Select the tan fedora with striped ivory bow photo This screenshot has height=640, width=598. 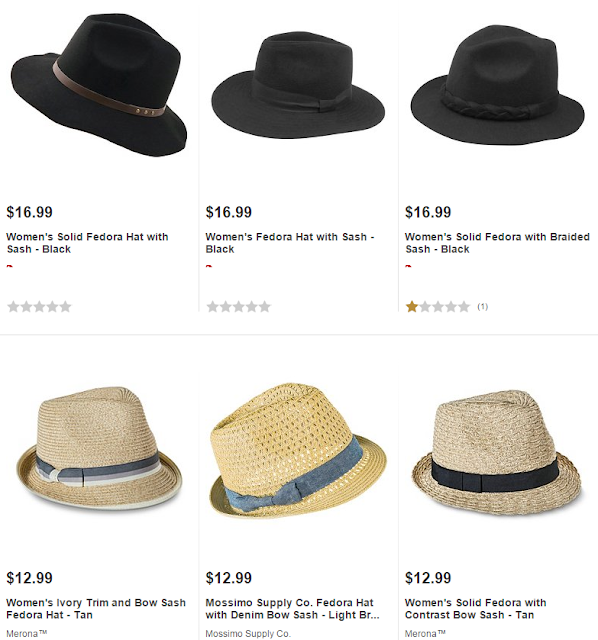pyautogui.click(x=99, y=449)
